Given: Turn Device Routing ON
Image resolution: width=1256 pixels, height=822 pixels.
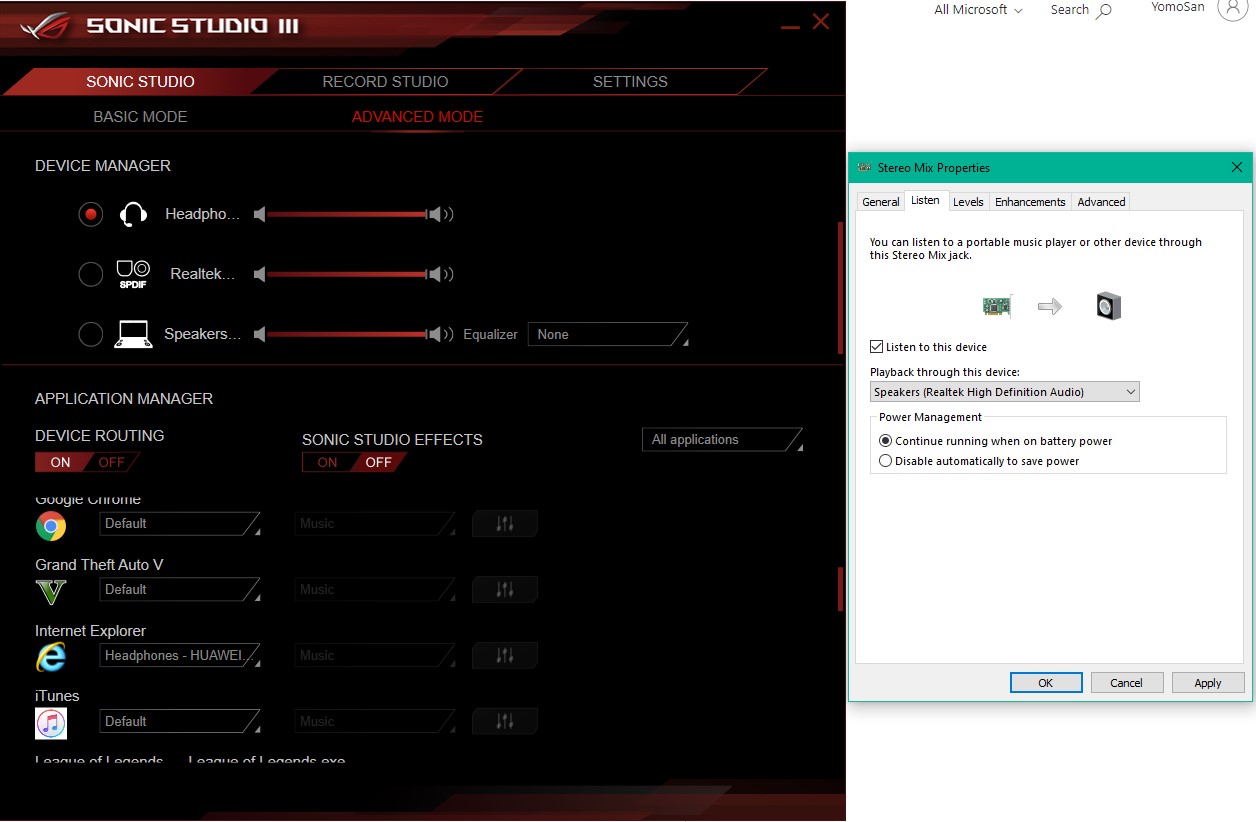Looking at the screenshot, I should pyautogui.click(x=61, y=462).
